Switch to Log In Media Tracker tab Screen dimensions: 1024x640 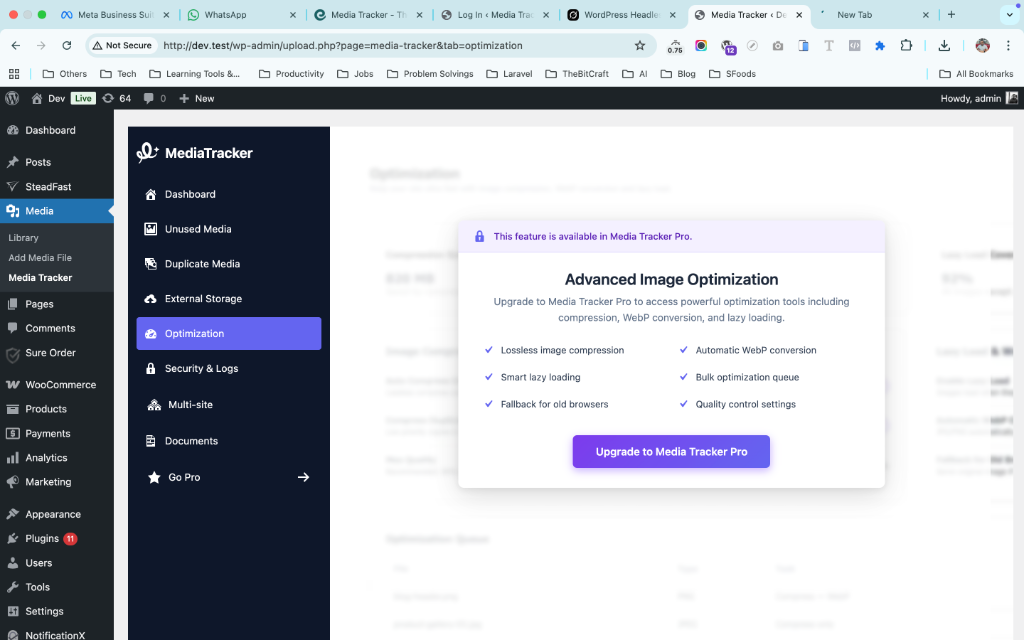tap(495, 15)
